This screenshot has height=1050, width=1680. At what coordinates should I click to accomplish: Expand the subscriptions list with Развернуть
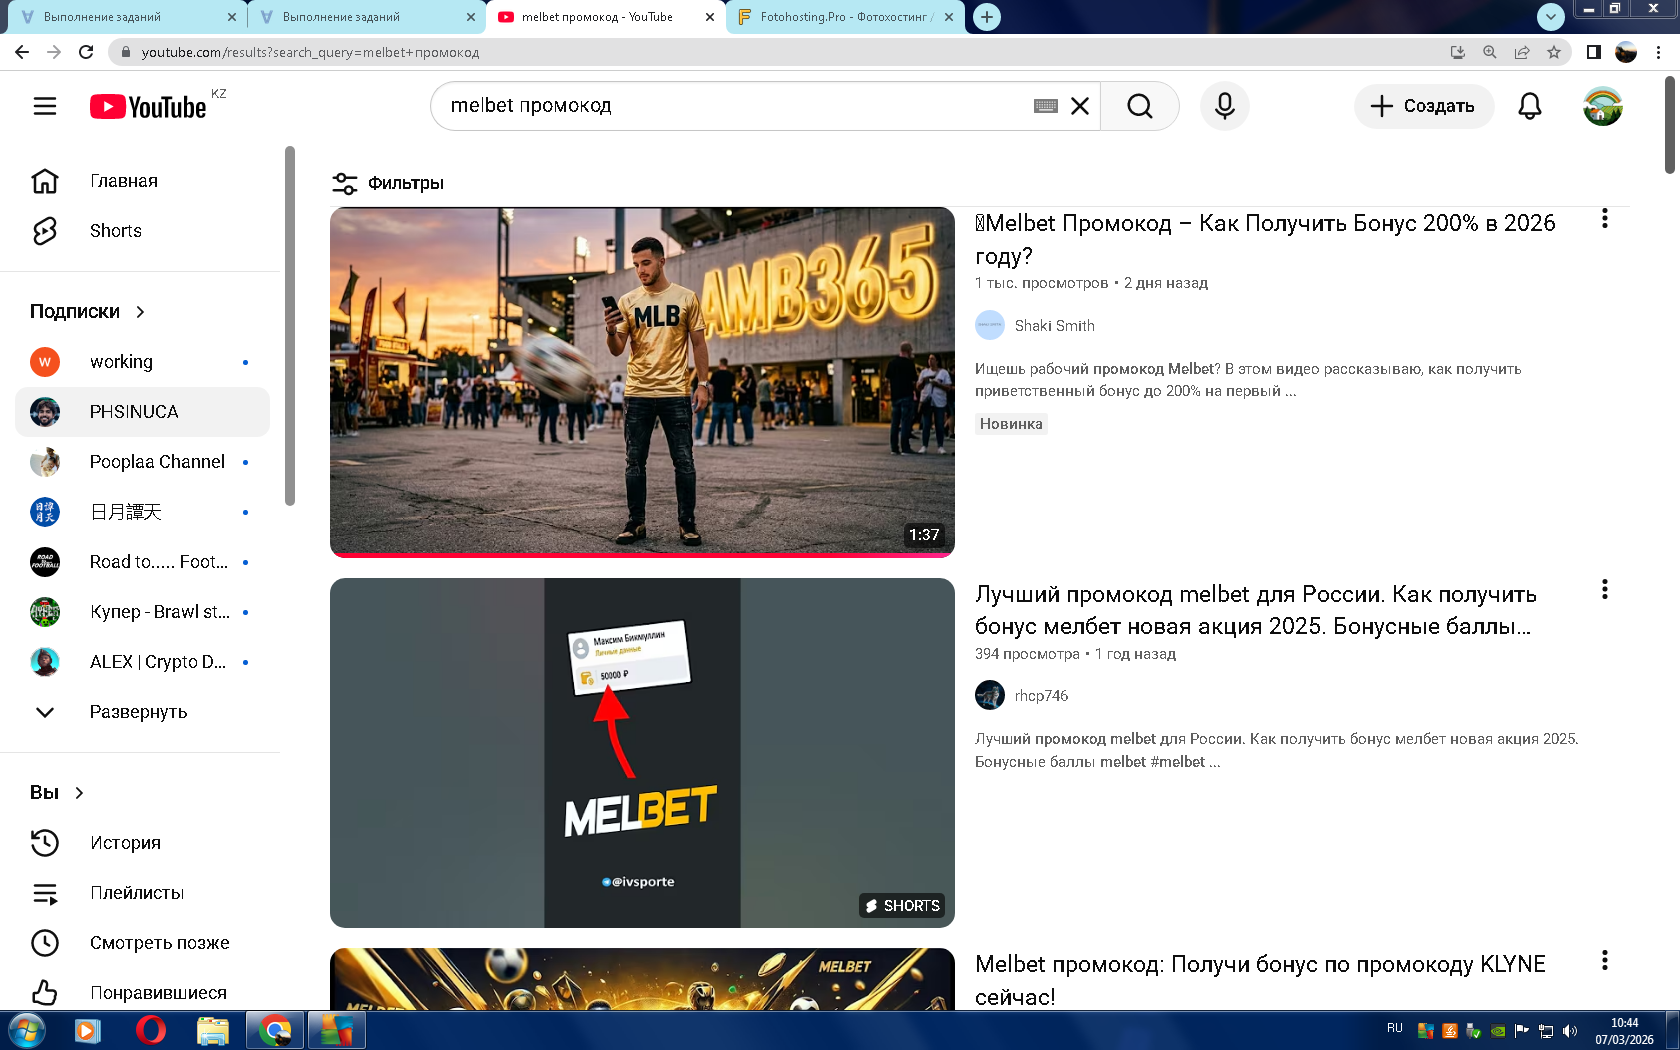pyautogui.click(x=138, y=712)
